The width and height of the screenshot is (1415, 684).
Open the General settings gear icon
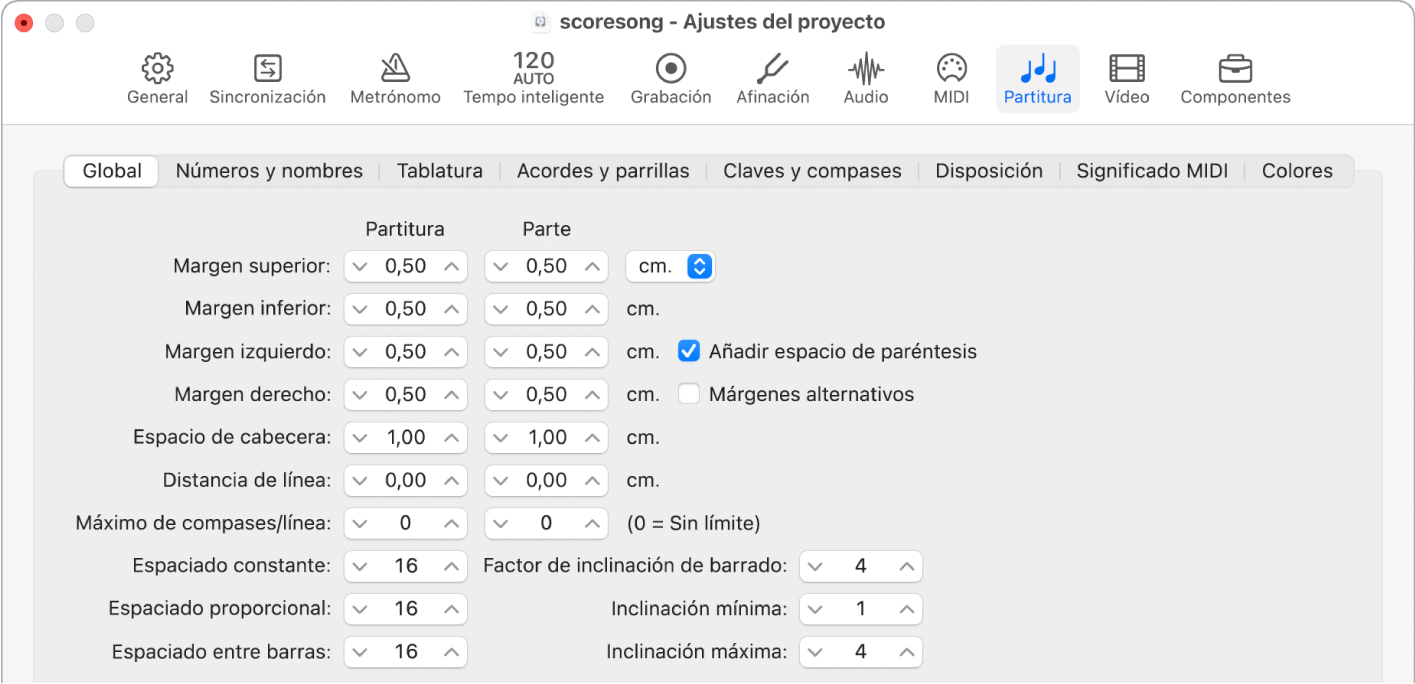click(x=157, y=69)
